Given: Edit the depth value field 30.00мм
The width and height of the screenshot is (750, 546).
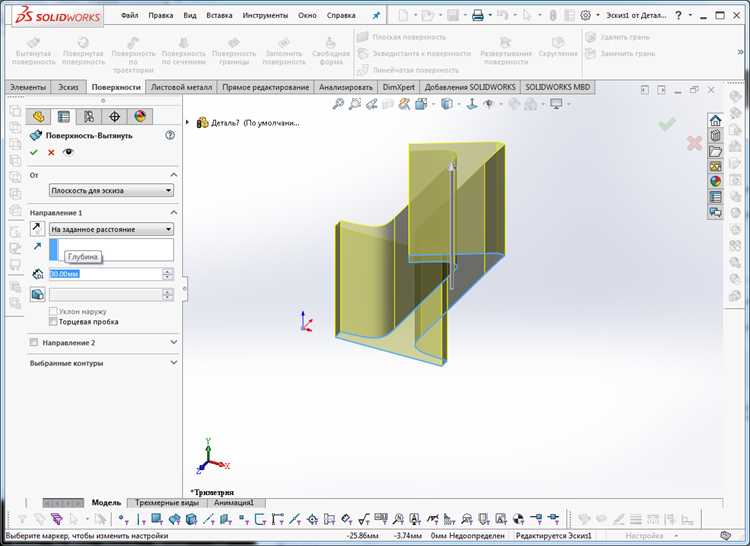Looking at the screenshot, I should (106, 274).
